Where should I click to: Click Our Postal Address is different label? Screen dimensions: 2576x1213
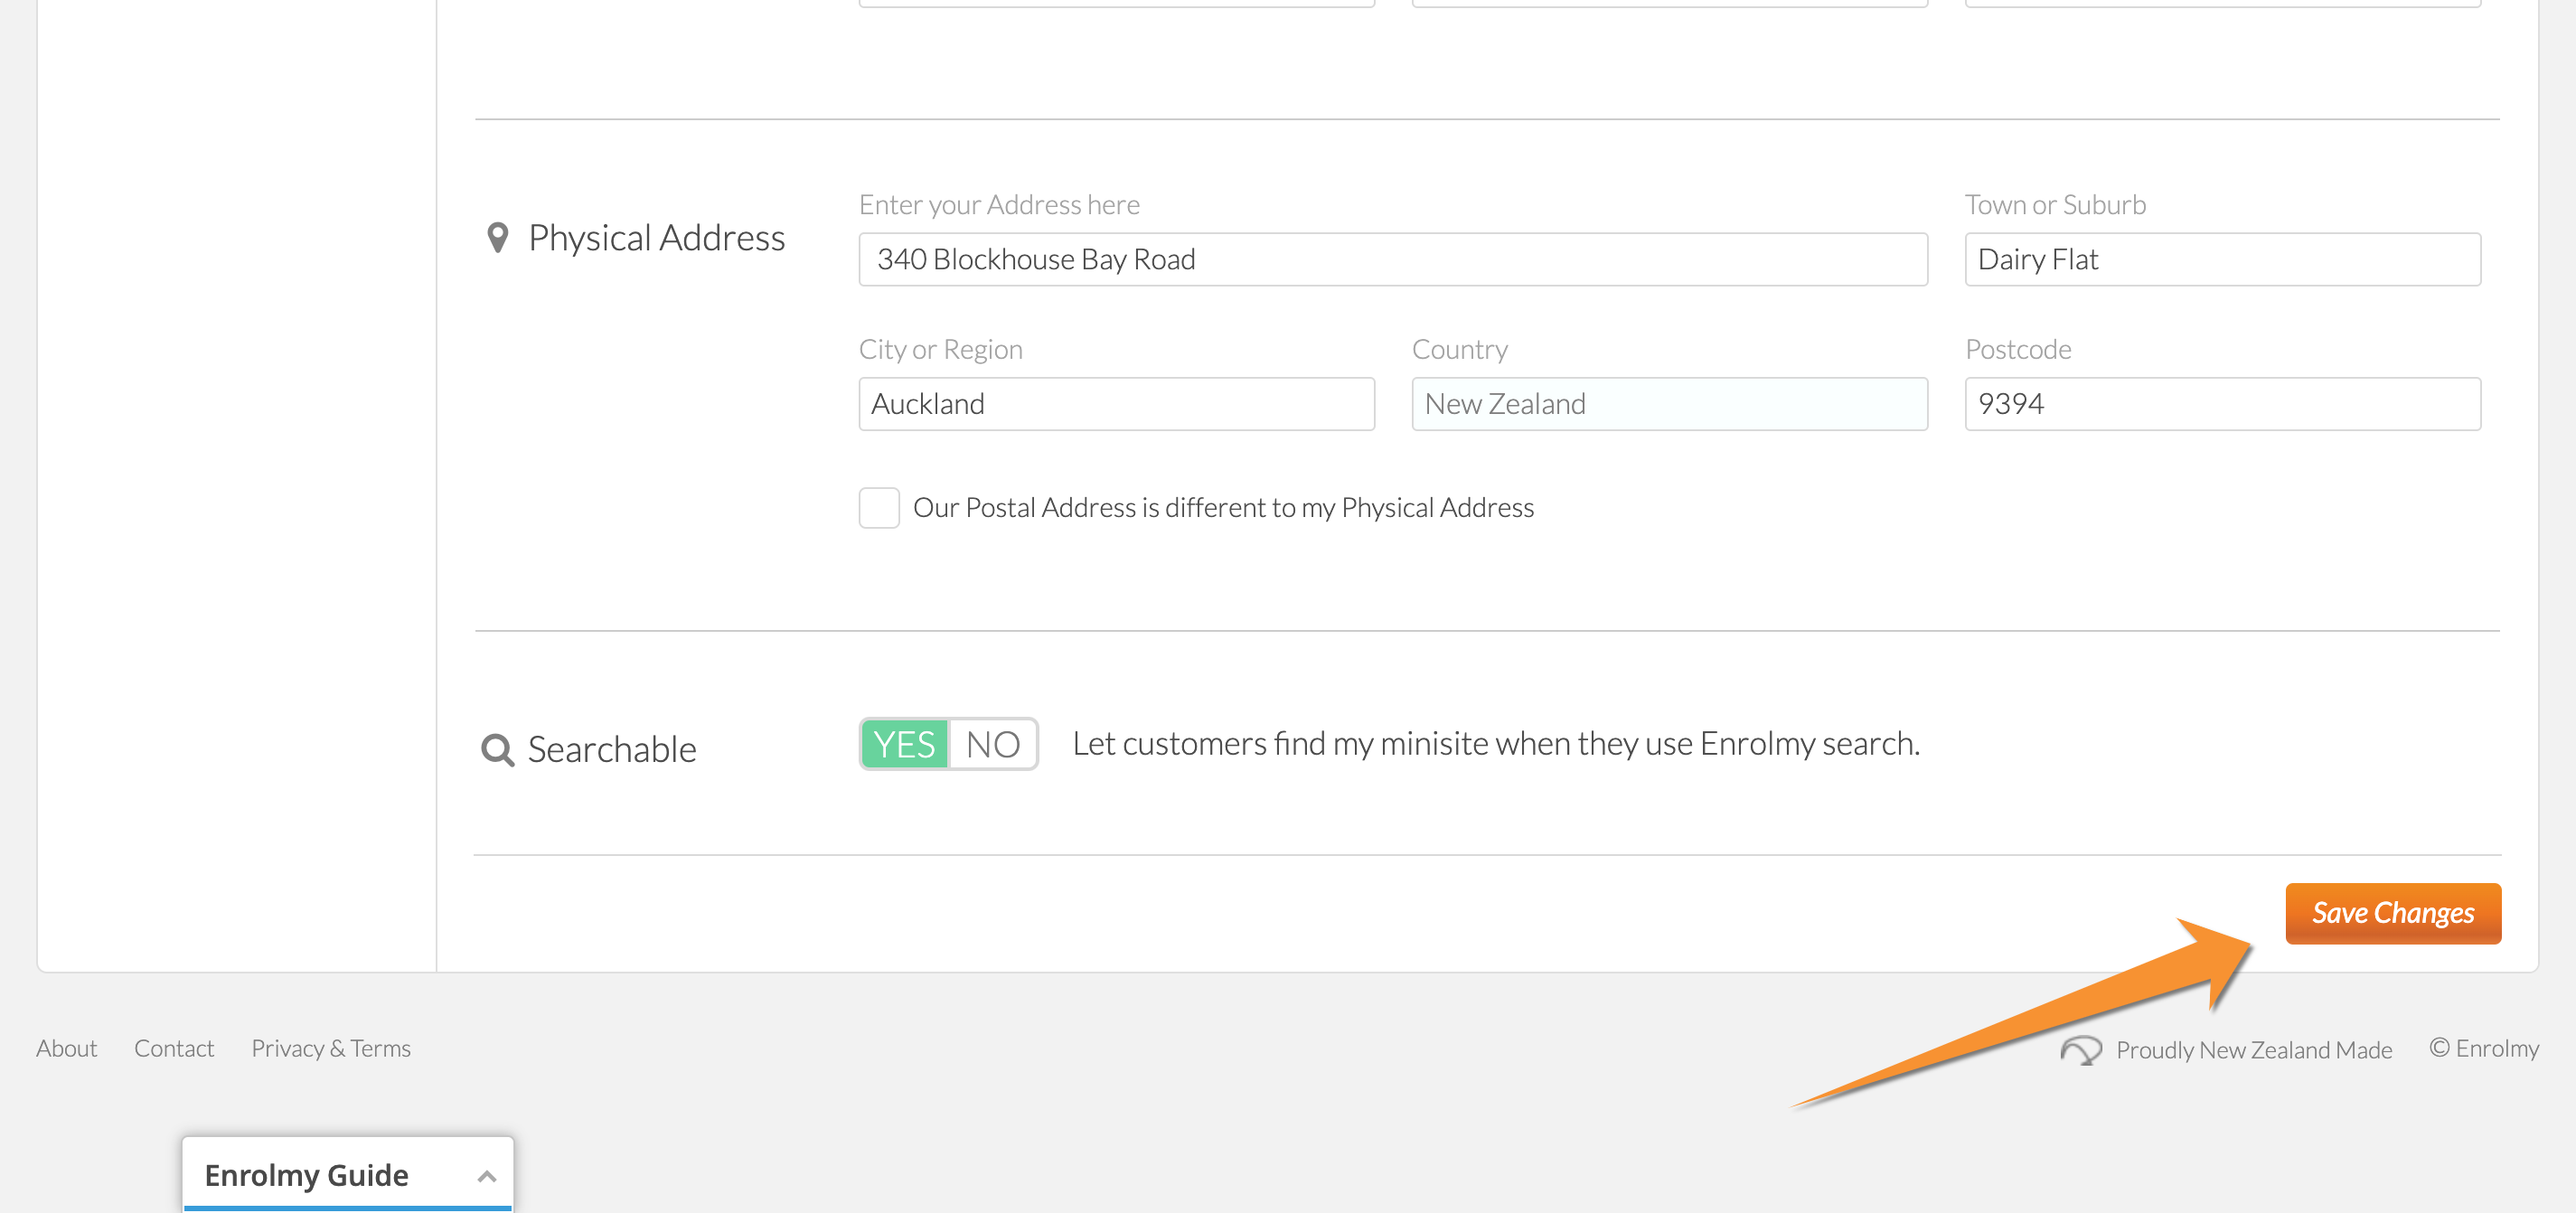(x=1223, y=508)
